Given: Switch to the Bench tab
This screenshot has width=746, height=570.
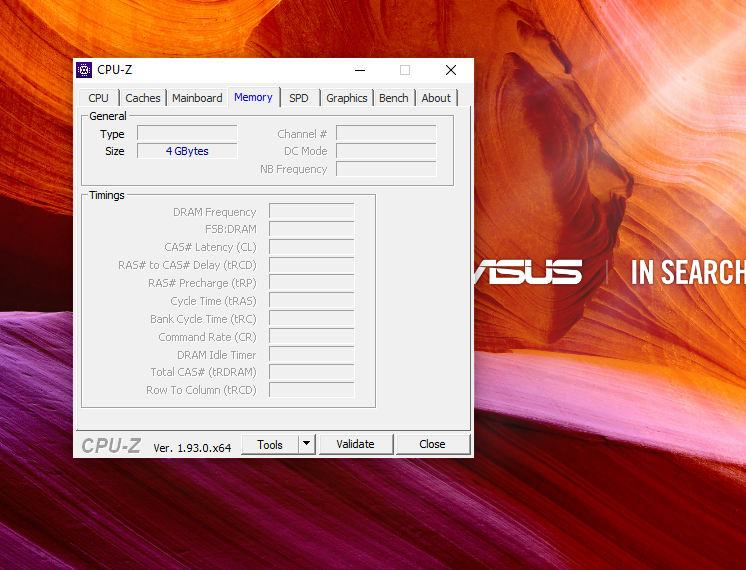Looking at the screenshot, I should click(x=393, y=98).
